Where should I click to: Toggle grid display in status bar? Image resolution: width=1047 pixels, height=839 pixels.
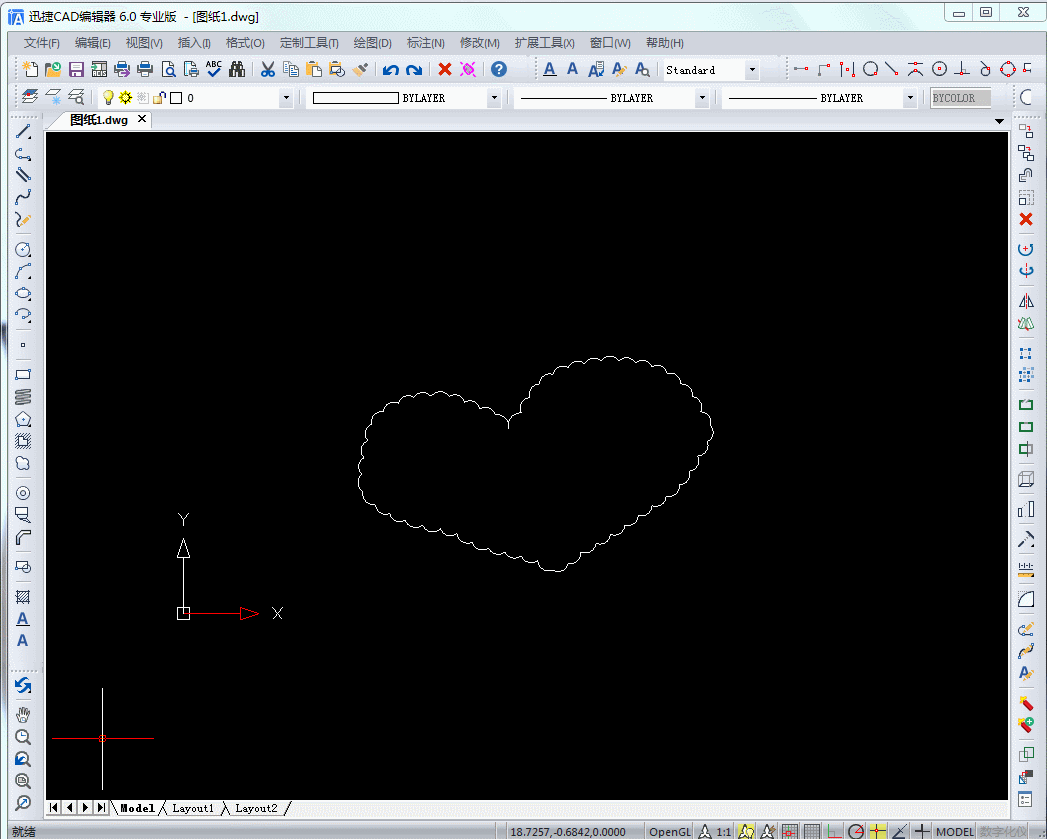(812, 832)
